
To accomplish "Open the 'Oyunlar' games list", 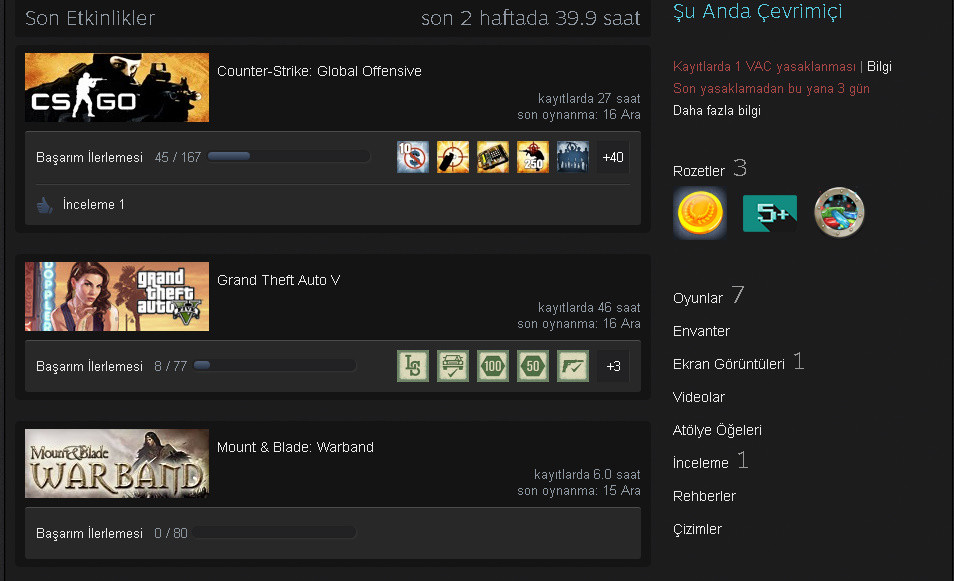I will pos(698,298).
